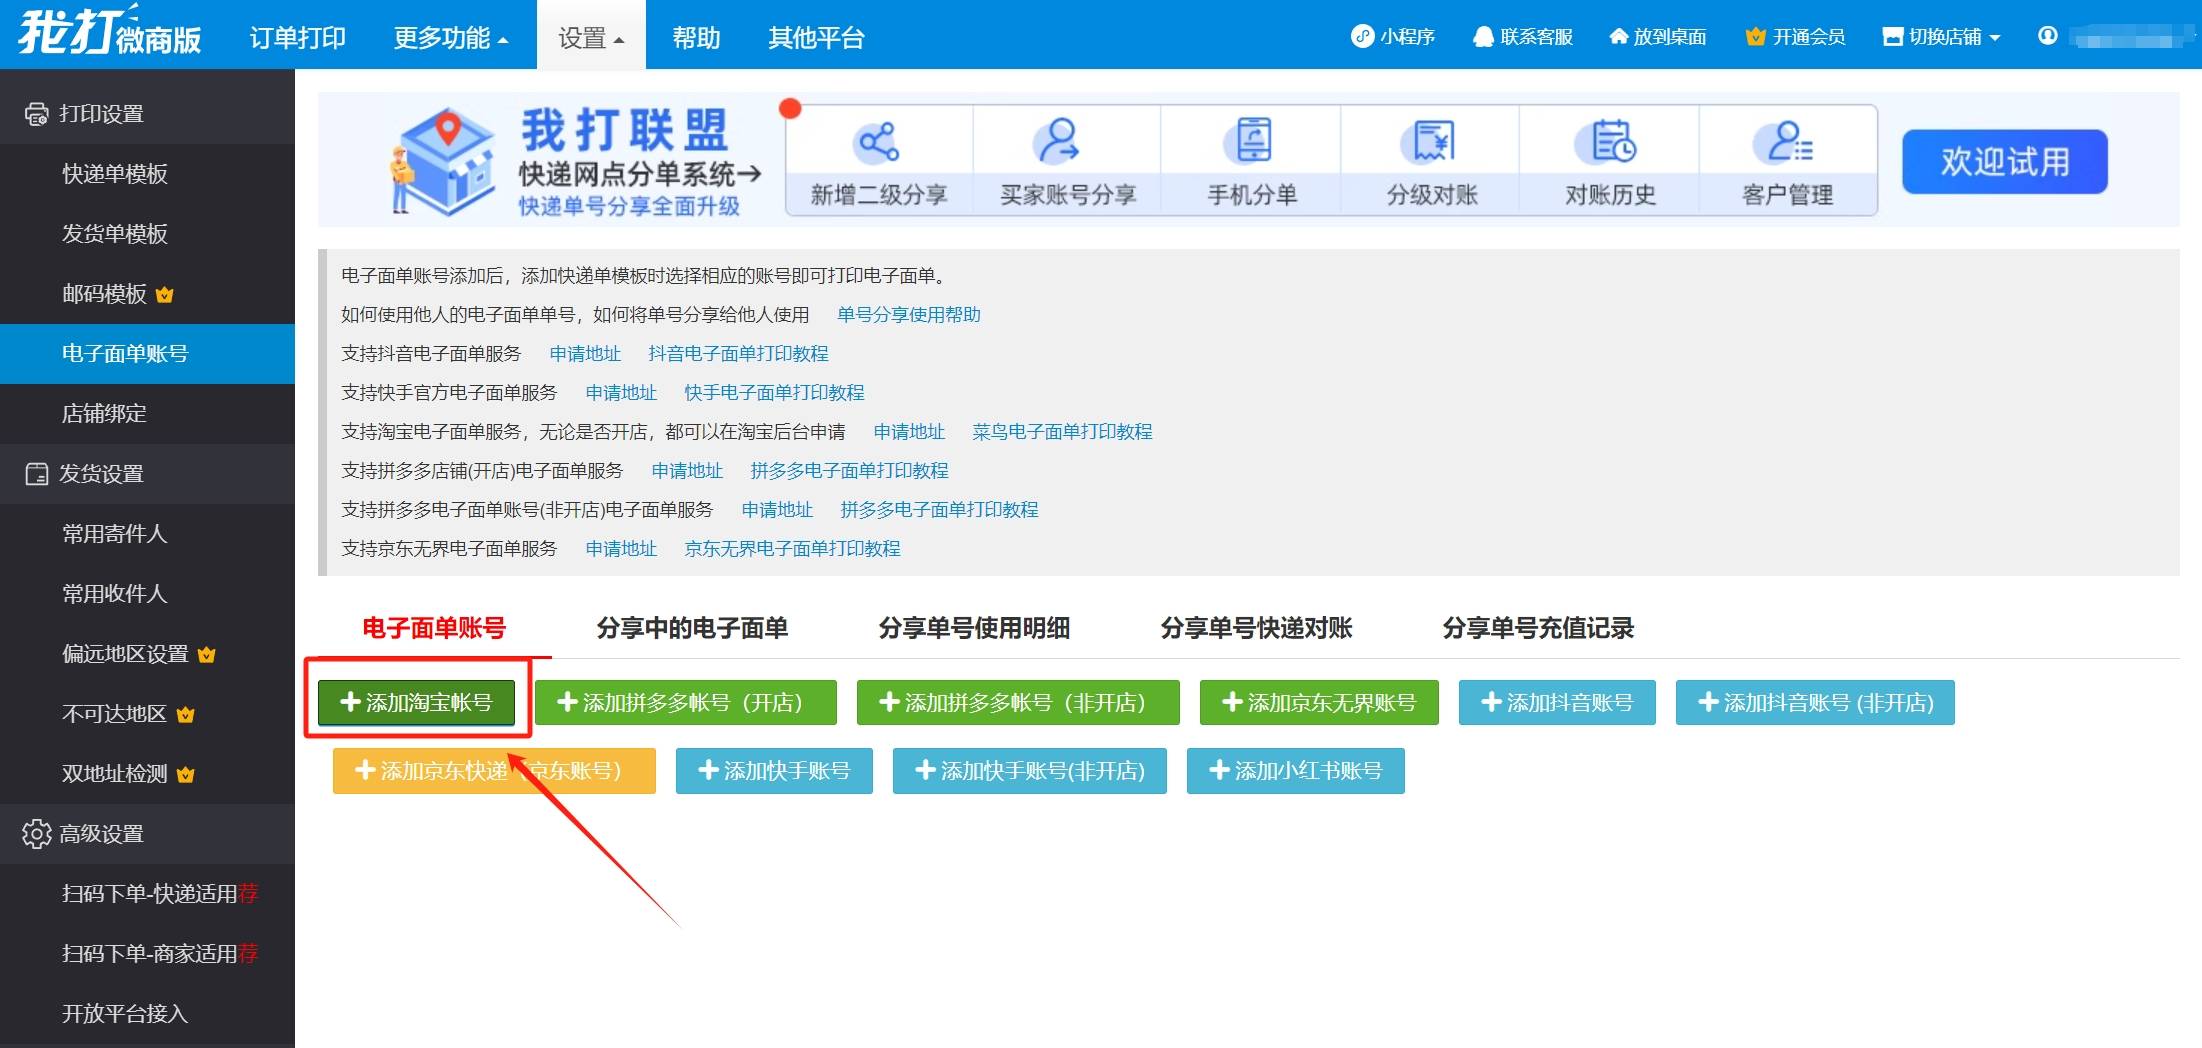Viewport: 2202px width, 1048px height.
Task: Open the 分级对账 icon
Action: tap(1432, 141)
